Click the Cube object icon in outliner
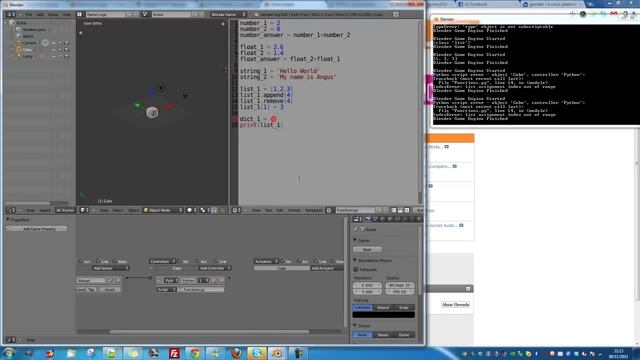This screenshot has height=360, width=640. [18, 49]
